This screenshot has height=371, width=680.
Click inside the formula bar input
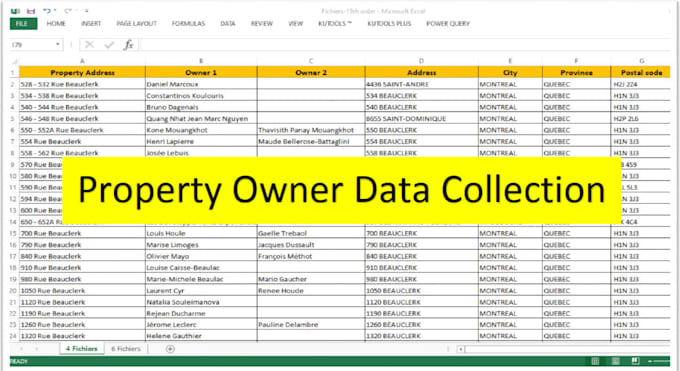tap(404, 45)
